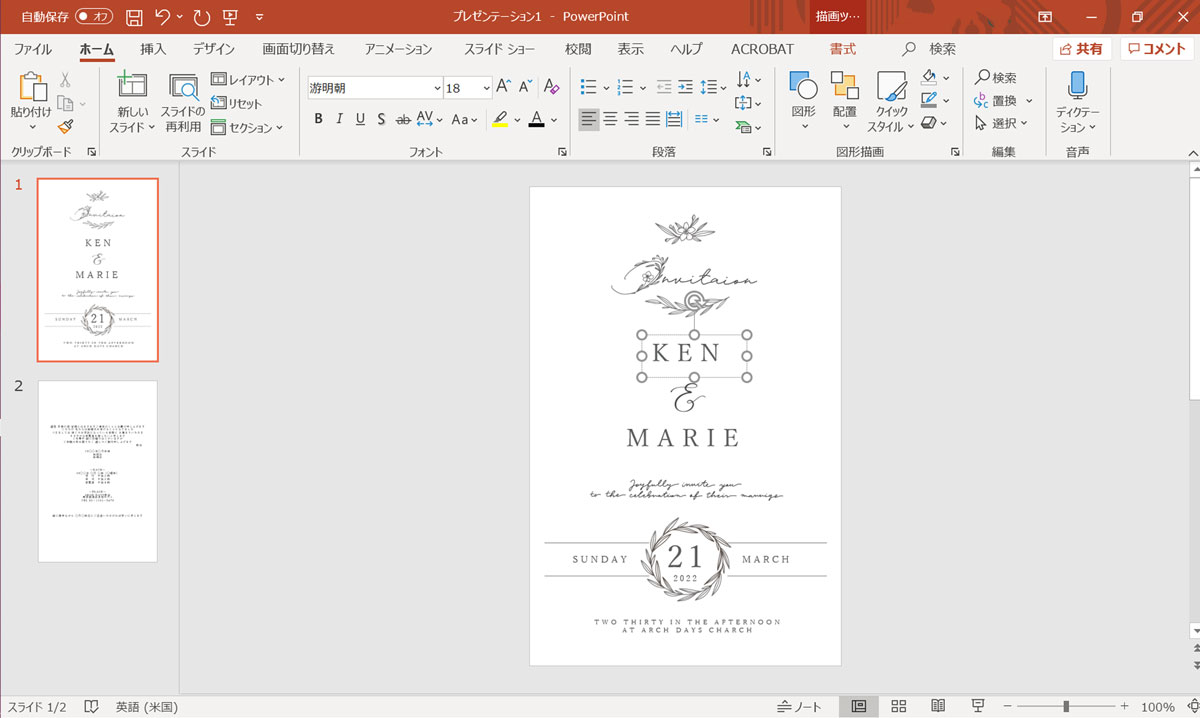
Task: Open the Comments (コメント) button
Action: click(x=1157, y=49)
